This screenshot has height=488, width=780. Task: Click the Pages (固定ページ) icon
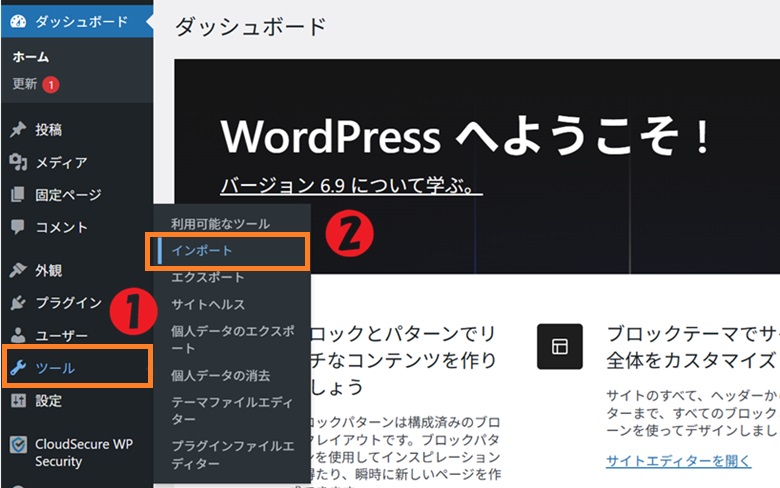(18, 195)
